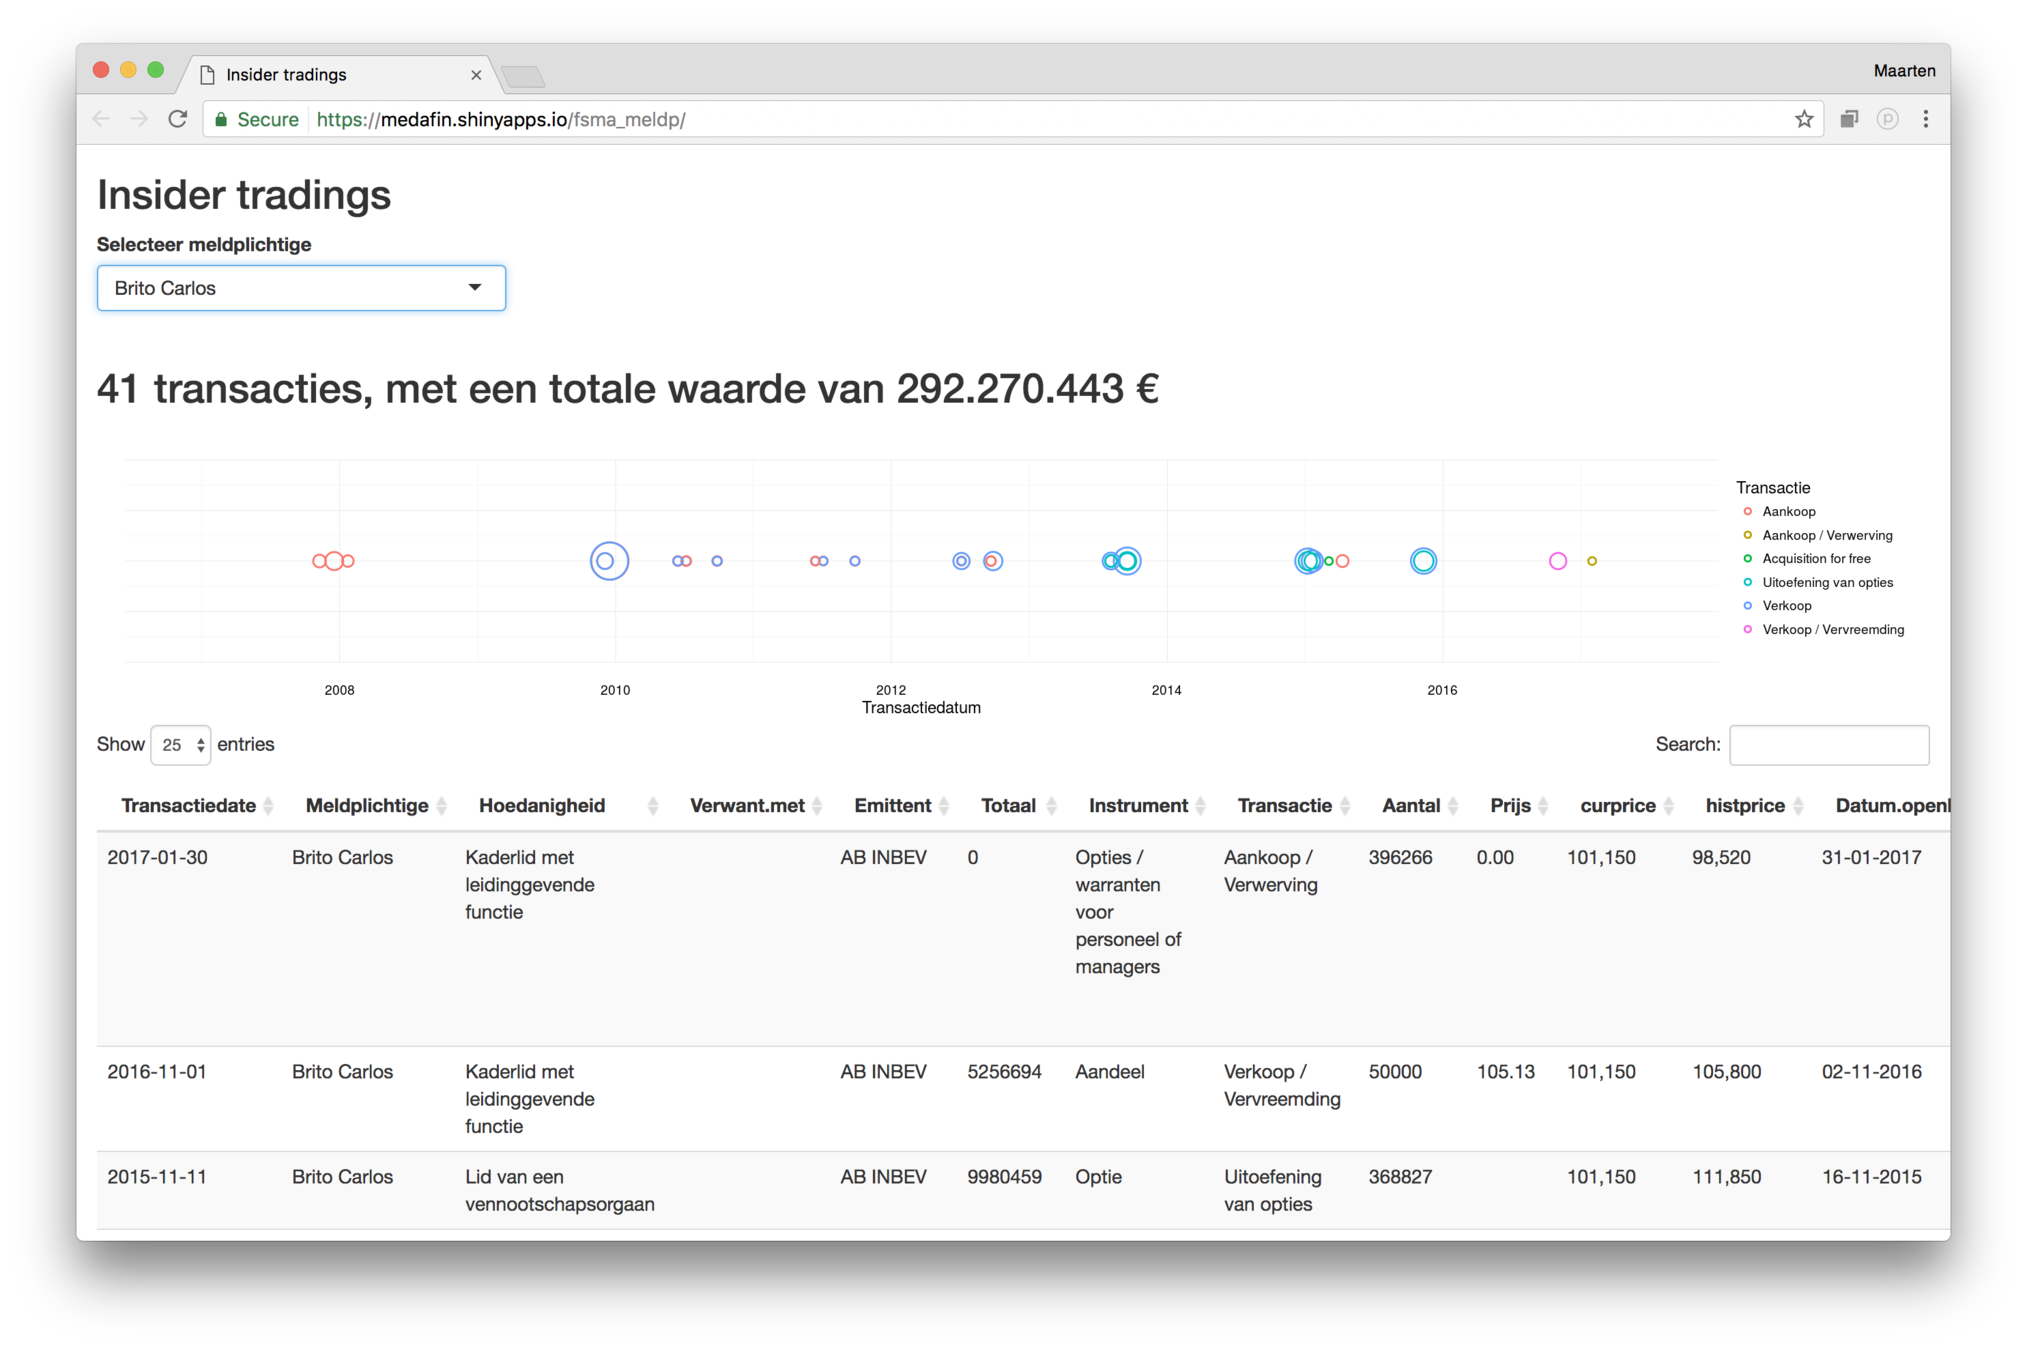Click the Maarten profile button
The image size is (2027, 1350).
pos(1903,71)
